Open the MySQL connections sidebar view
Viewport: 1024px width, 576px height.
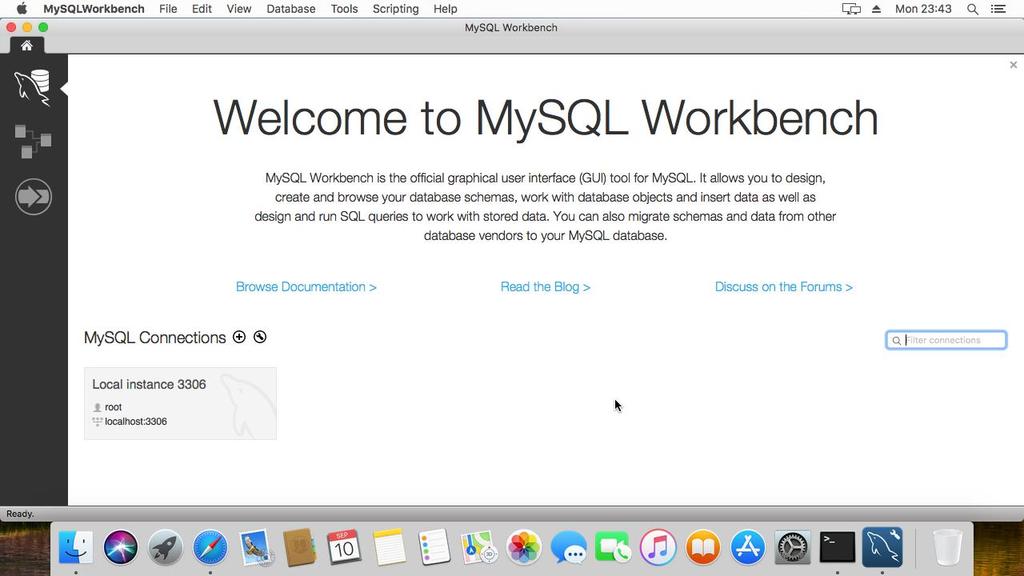coord(33,88)
